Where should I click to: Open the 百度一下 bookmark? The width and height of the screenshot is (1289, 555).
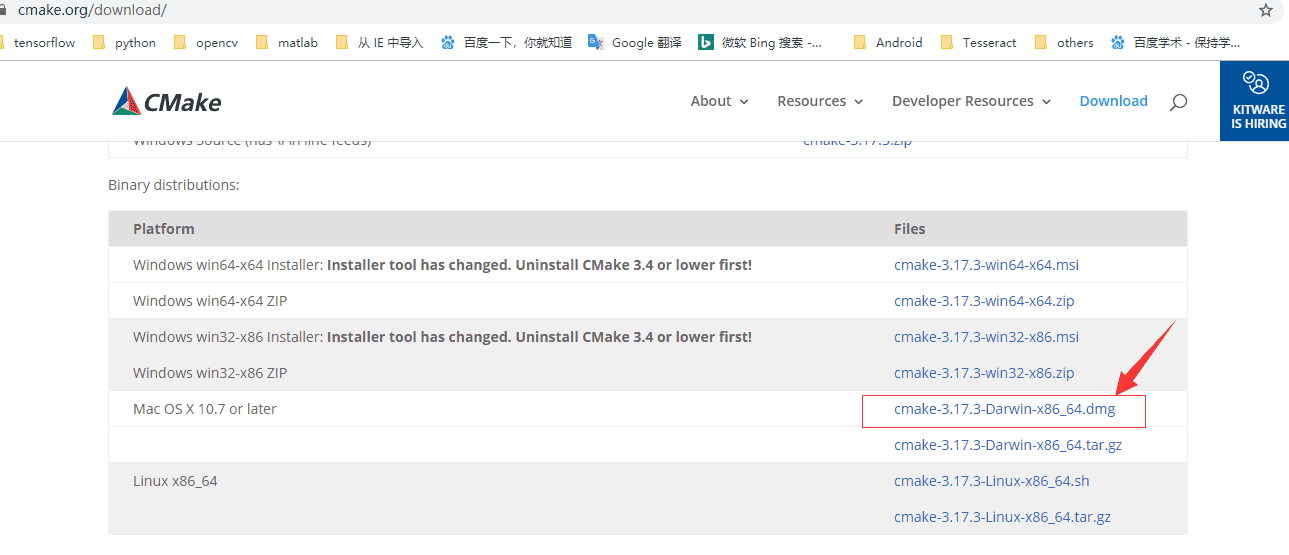506,42
